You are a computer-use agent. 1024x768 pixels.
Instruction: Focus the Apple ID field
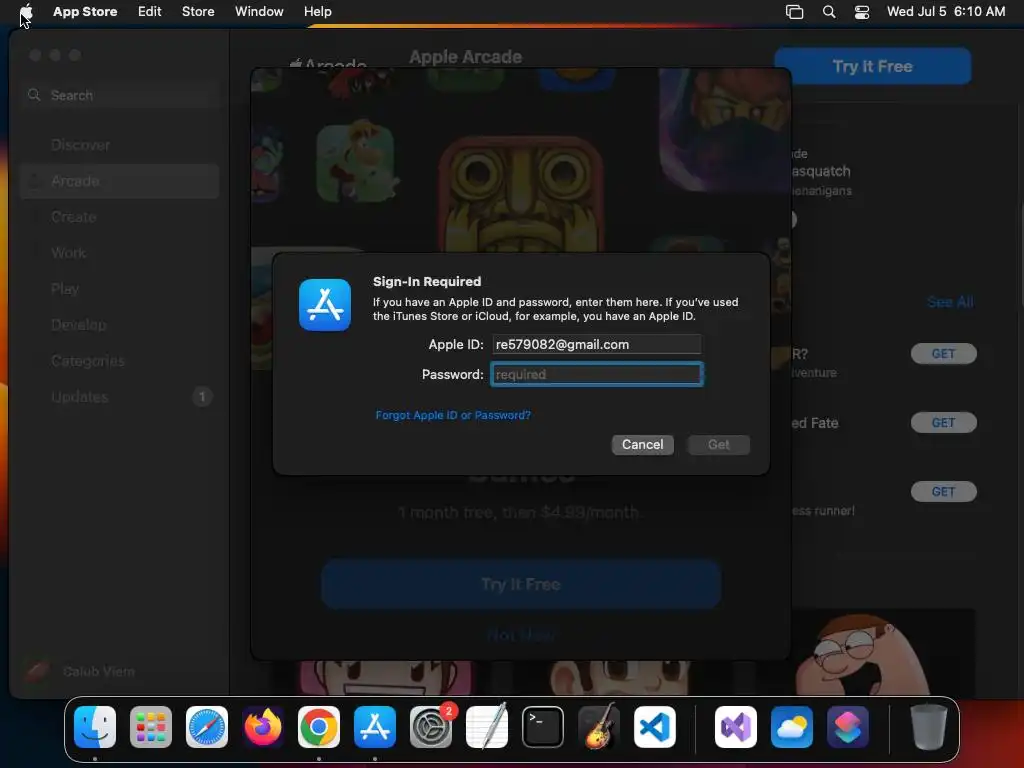tap(596, 344)
